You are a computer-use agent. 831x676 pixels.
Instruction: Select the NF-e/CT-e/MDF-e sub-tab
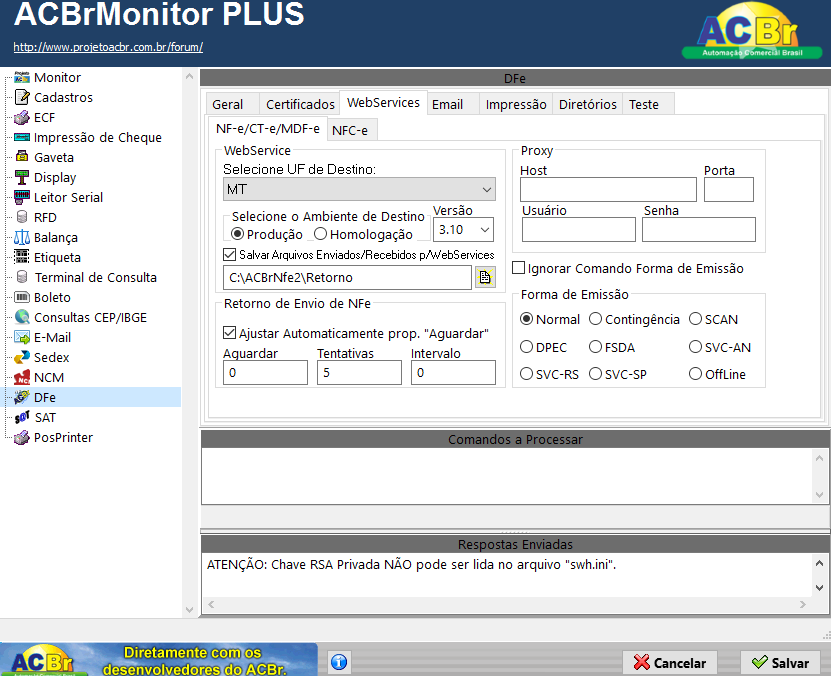point(268,129)
